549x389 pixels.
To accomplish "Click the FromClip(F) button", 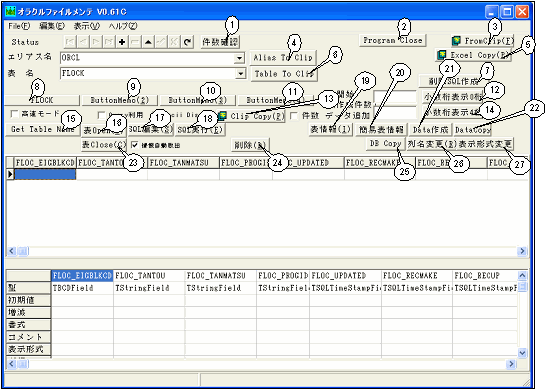I will coord(483,41).
